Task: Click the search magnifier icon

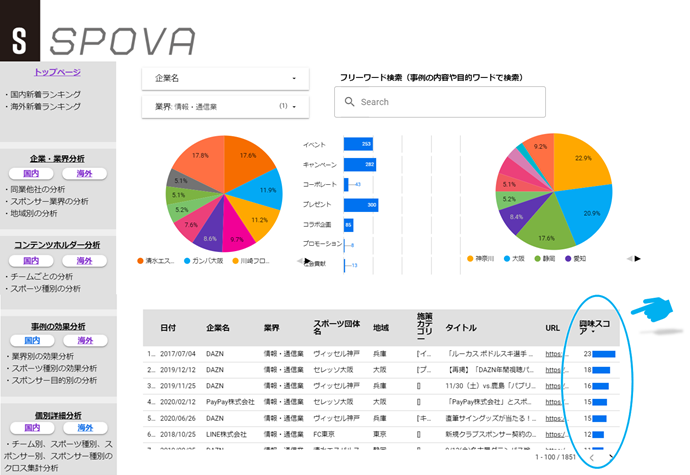Action: coord(349,102)
